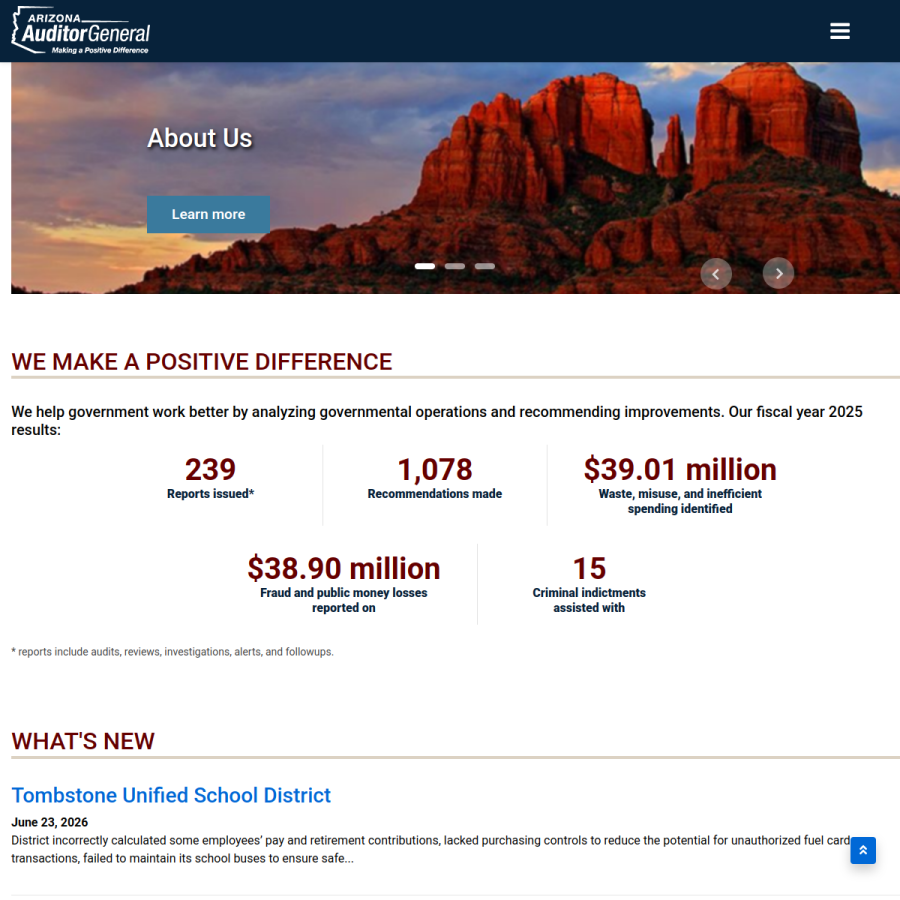This screenshot has width=900, height=900.
Task: Click the We Make a Positive Difference heading
Action: coord(201,362)
